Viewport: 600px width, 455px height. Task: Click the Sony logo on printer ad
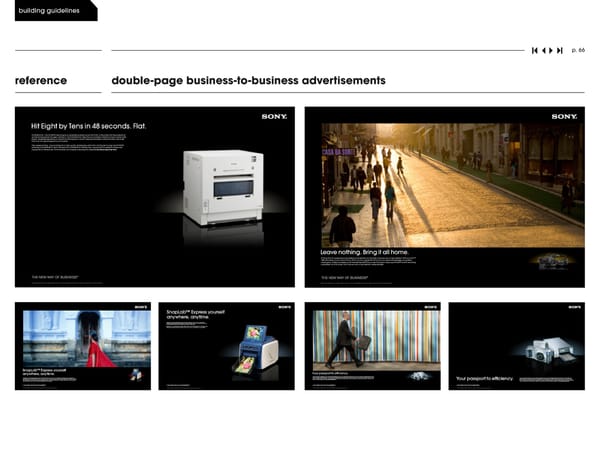point(274,117)
